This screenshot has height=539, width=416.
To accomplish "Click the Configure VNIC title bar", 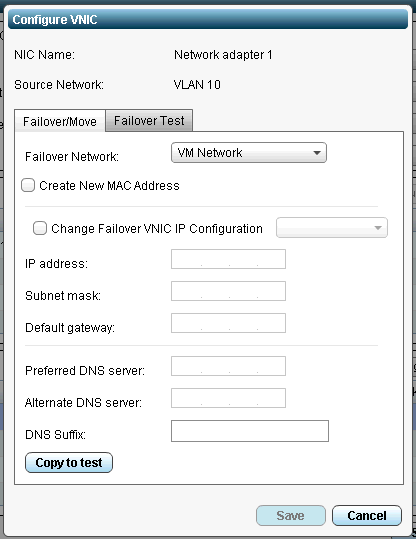I will click(208, 20).
